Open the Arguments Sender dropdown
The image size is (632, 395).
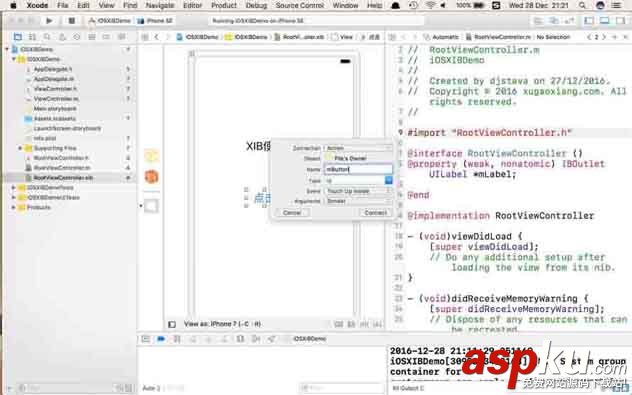(x=358, y=201)
